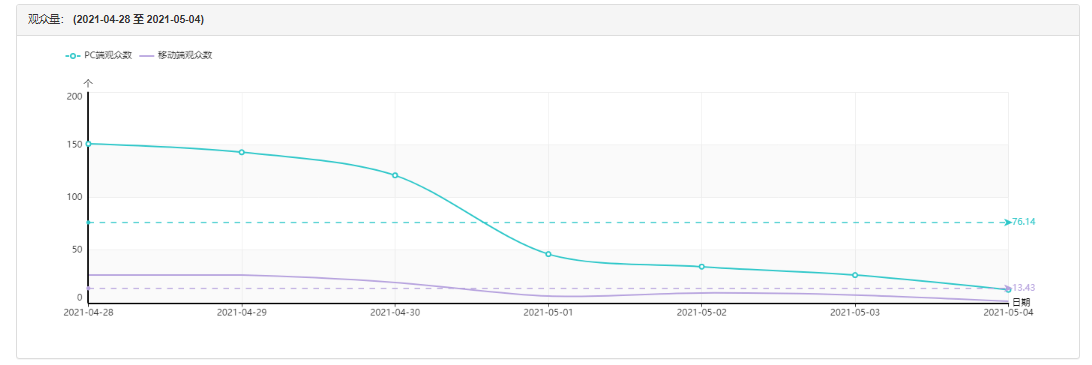Click the 2021-05-01 x-axis label
This screenshot has height=365, width=1092.
(x=548, y=313)
